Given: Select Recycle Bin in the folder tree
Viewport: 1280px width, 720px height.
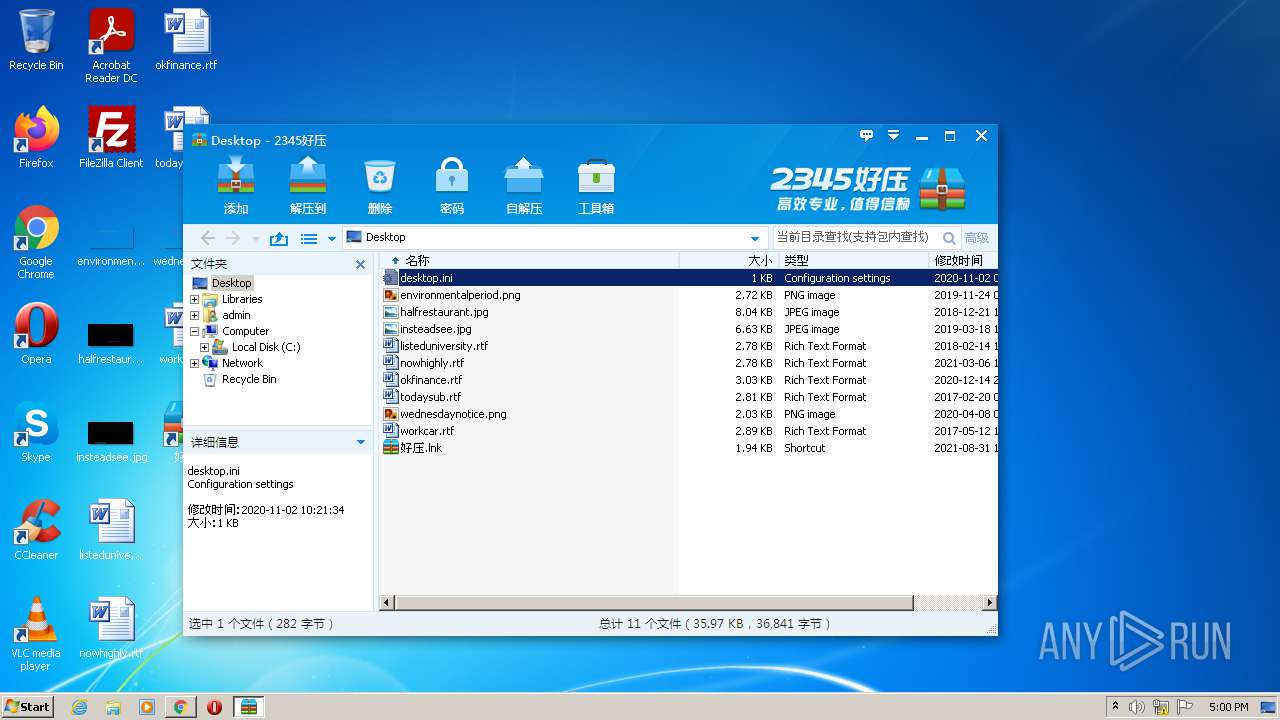Looking at the screenshot, I should pyautogui.click(x=249, y=379).
